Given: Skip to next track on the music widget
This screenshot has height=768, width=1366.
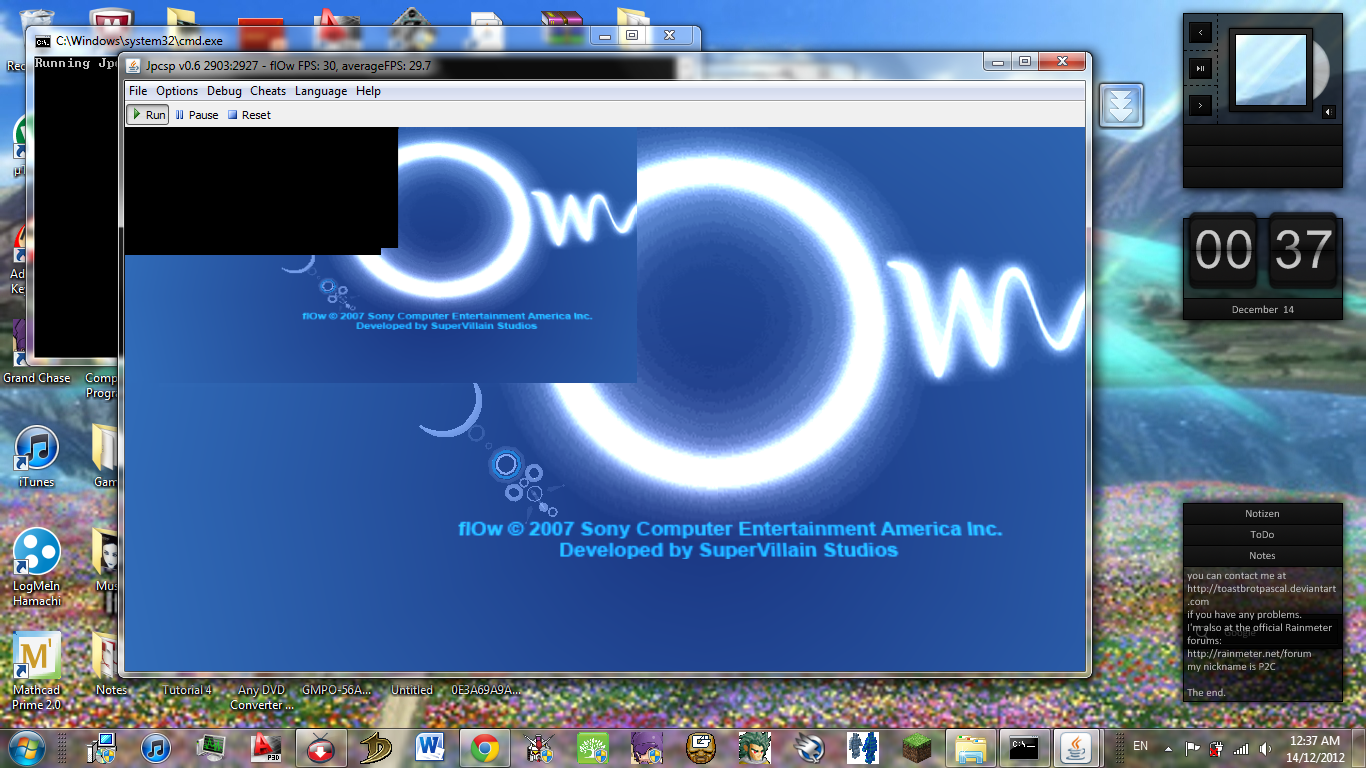Looking at the screenshot, I should pos(1201,104).
